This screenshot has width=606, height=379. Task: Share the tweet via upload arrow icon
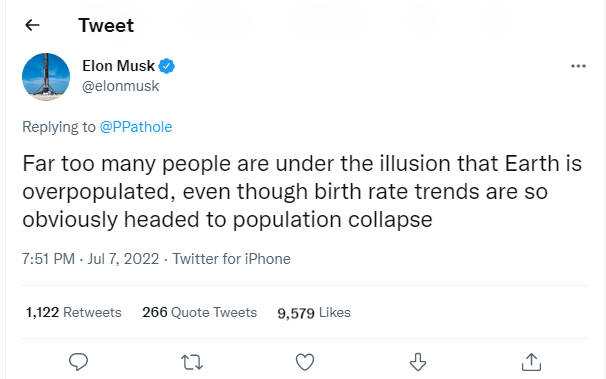(x=531, y=362)
